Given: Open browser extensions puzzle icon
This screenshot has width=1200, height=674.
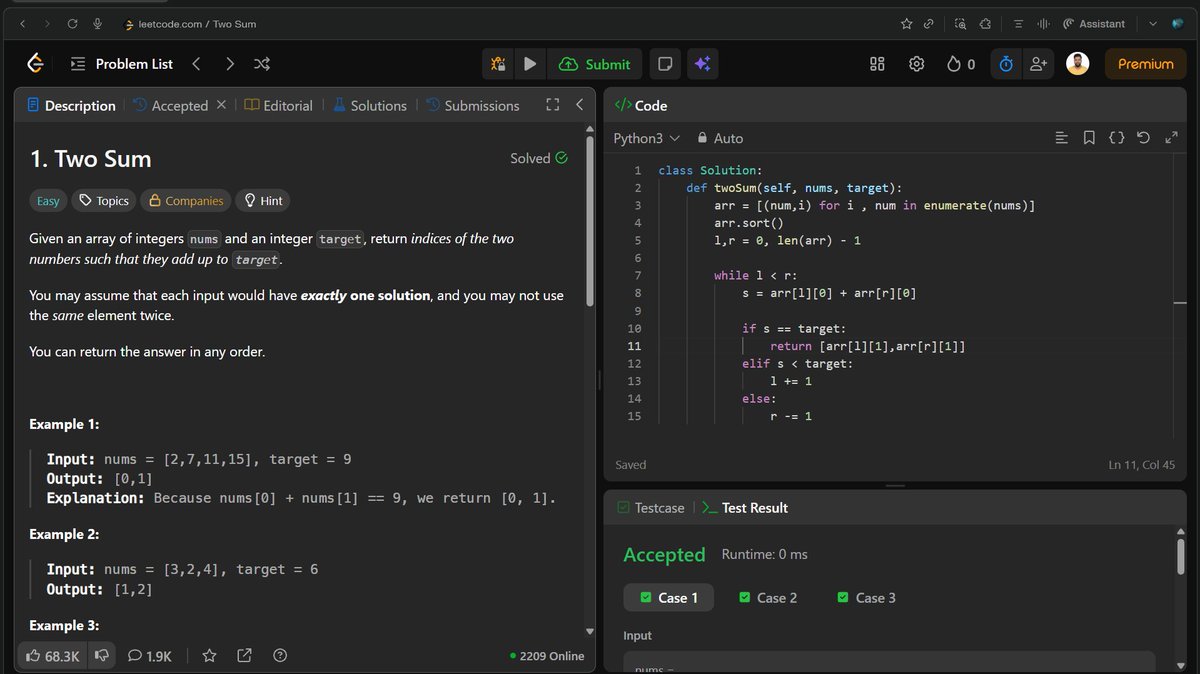Looking at the screenshot, I should click(x=985, y=24).
